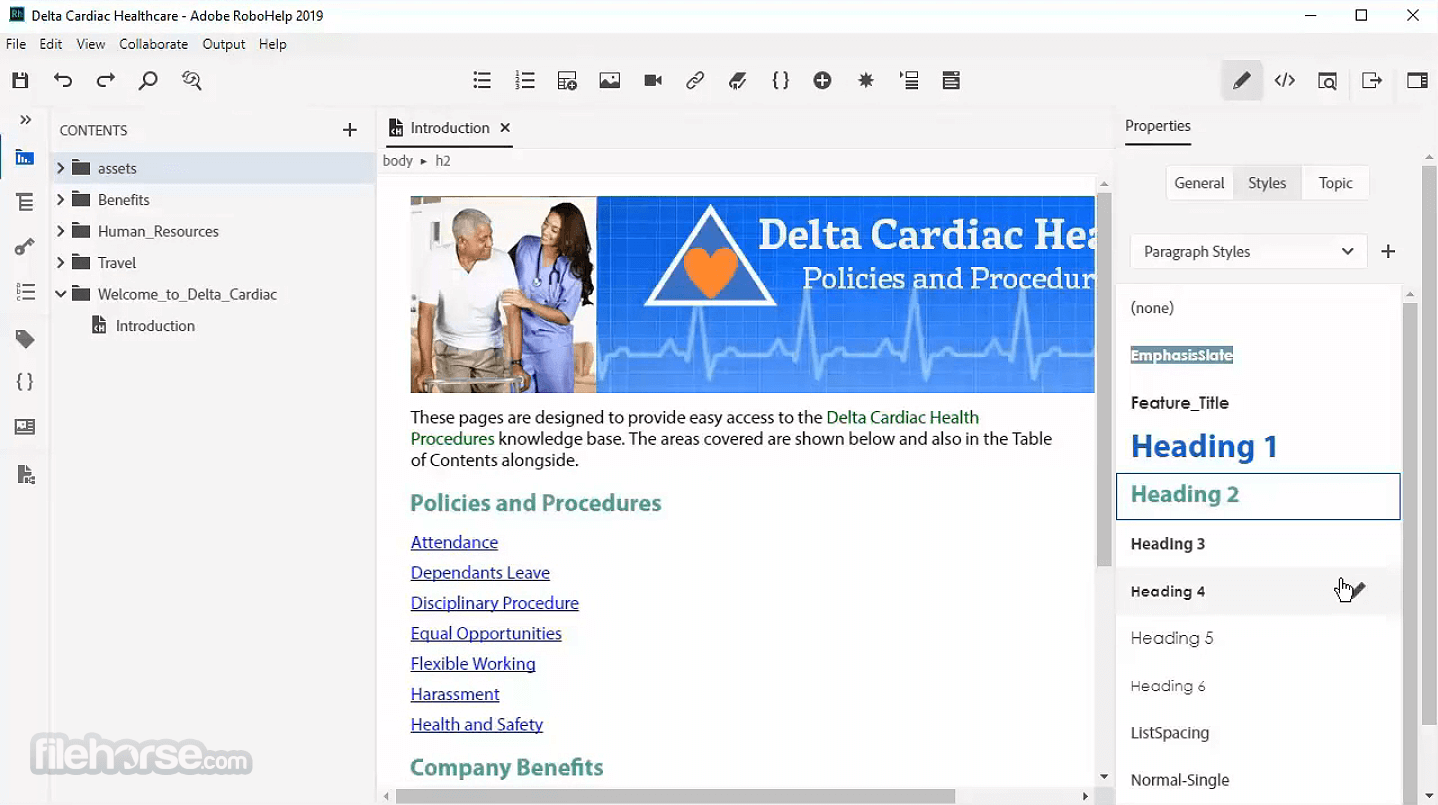Select the h2 breadcrumb element
Screen dimensions: 1438x805
[443, 161]
